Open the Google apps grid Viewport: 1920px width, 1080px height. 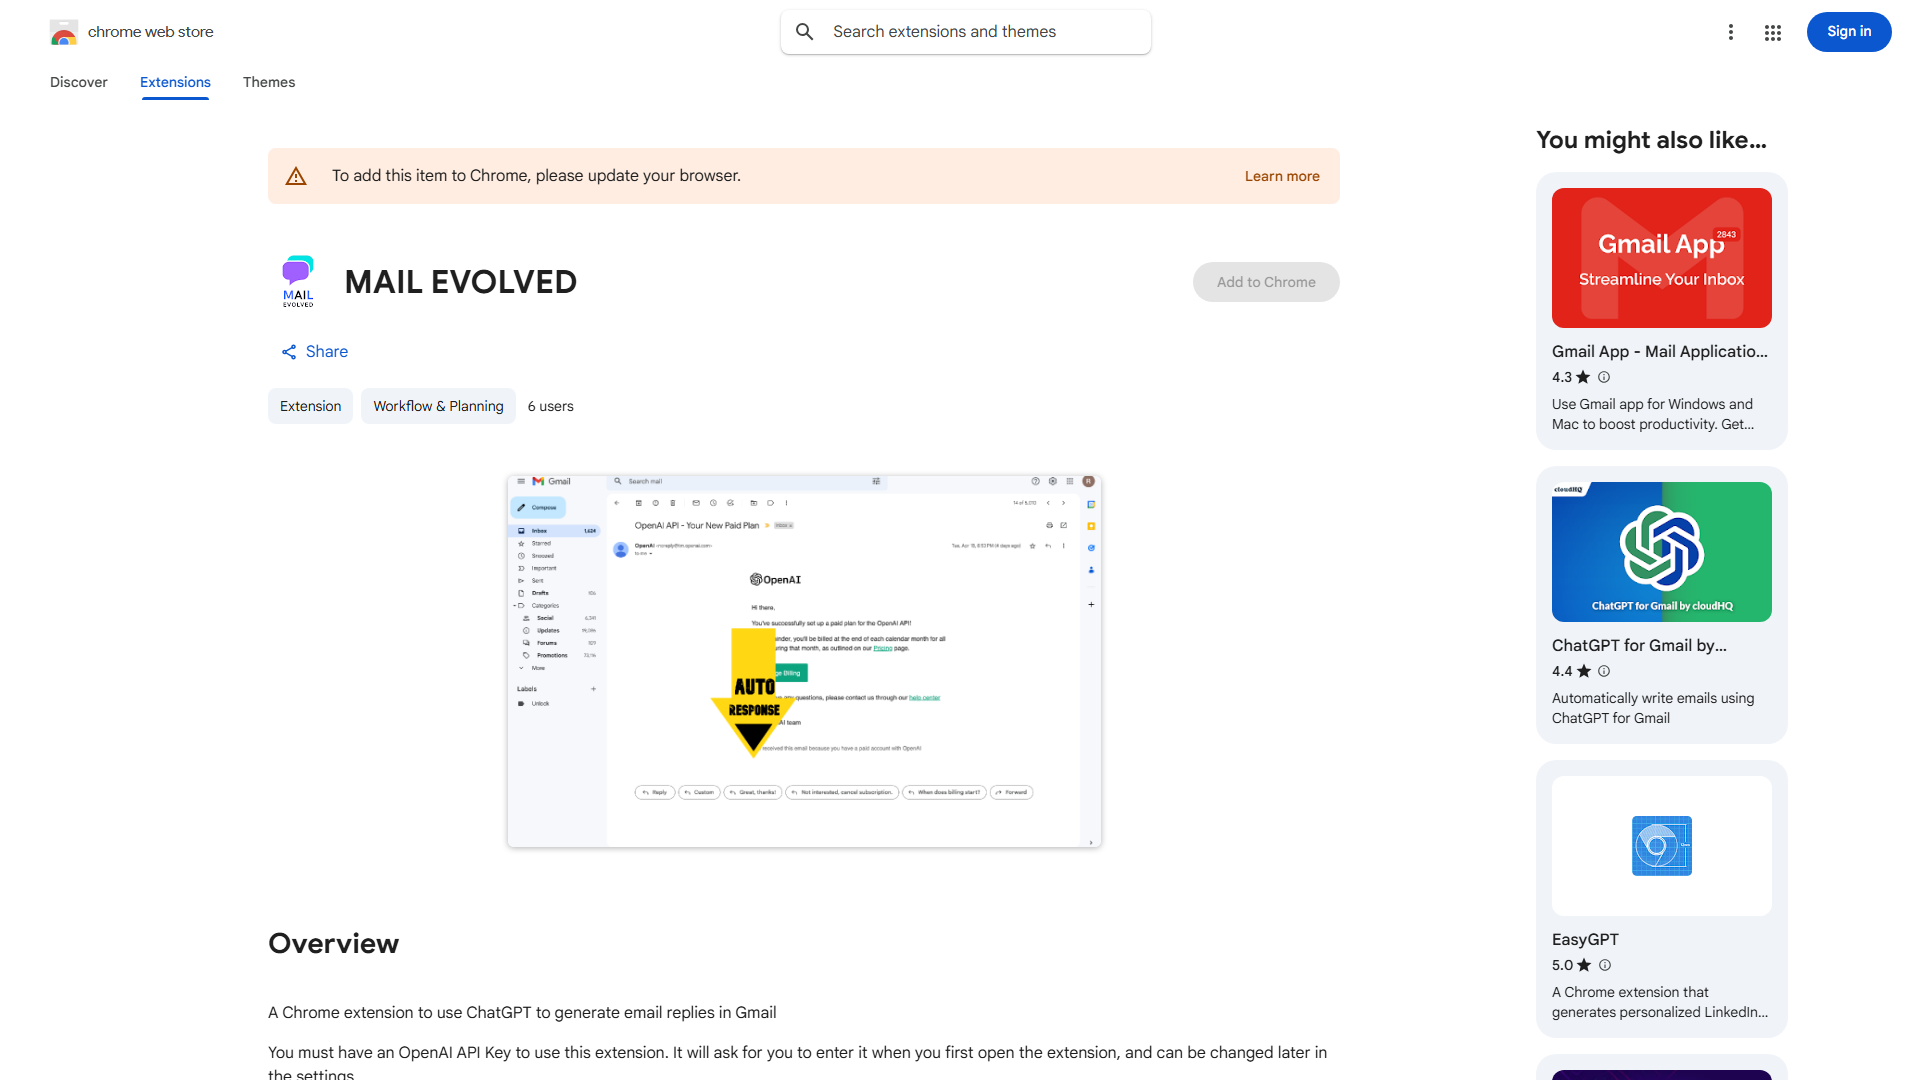(1772, 32)
